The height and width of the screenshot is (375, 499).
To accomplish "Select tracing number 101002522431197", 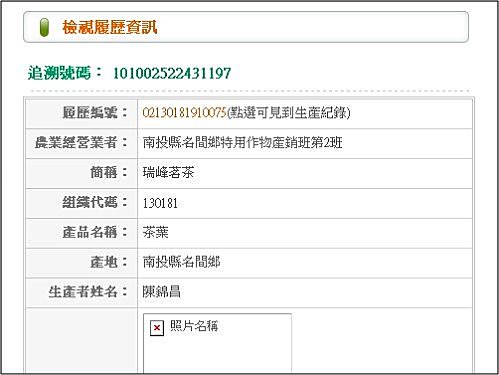I will click(x=172, y=73).
